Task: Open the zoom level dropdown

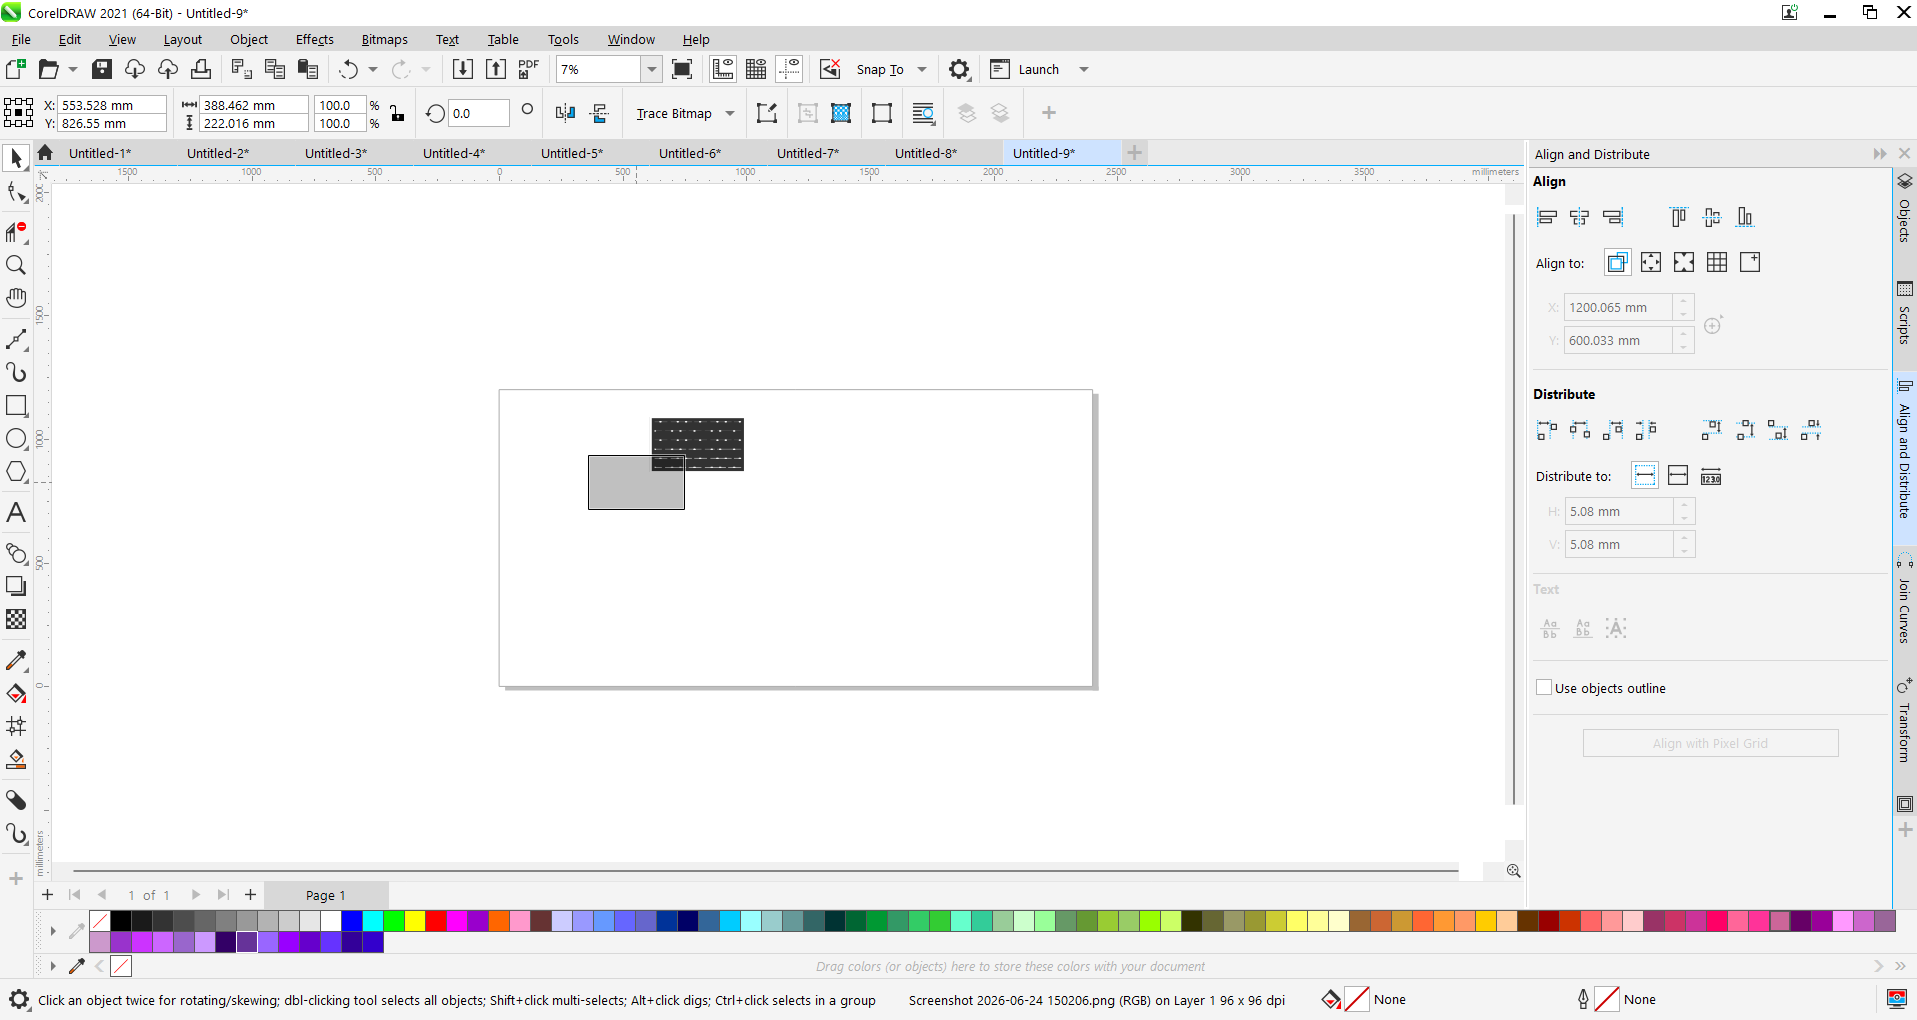Action: [x=652, y=69]
